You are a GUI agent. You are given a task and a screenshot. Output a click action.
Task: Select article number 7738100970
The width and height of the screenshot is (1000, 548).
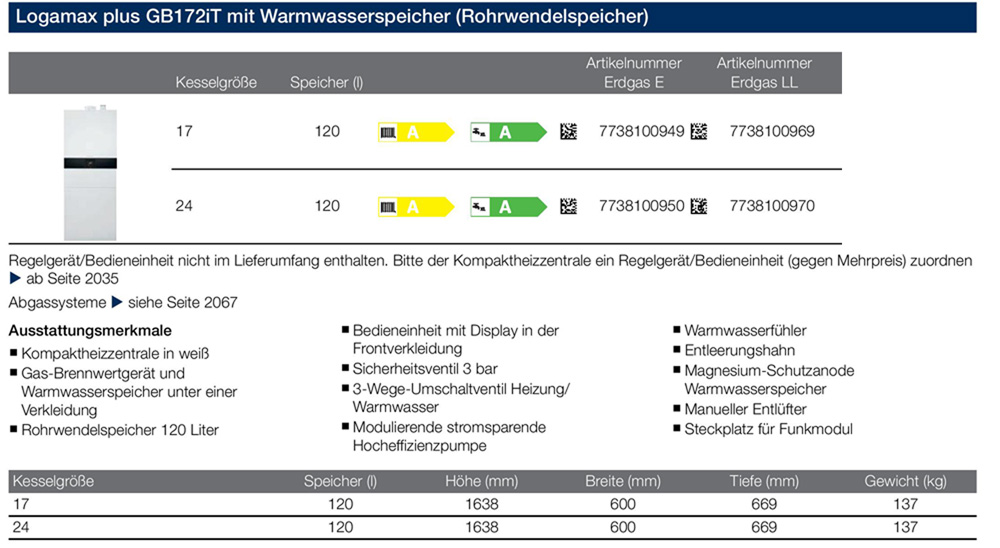coord(772,206)
